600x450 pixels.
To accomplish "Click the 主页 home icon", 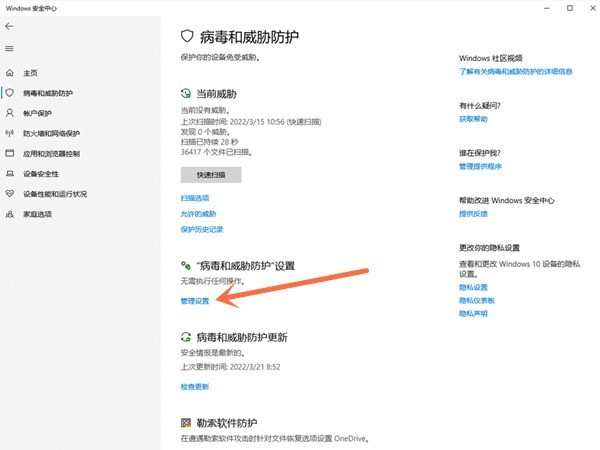I will [10, 73].
